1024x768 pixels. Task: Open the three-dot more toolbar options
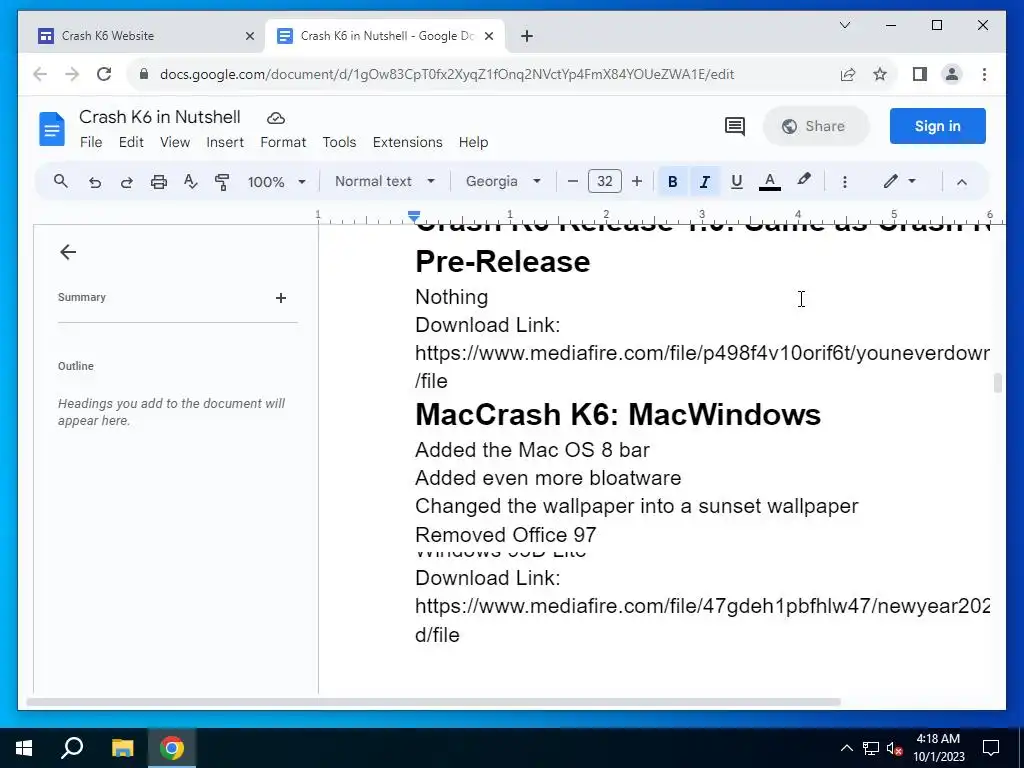844,182
